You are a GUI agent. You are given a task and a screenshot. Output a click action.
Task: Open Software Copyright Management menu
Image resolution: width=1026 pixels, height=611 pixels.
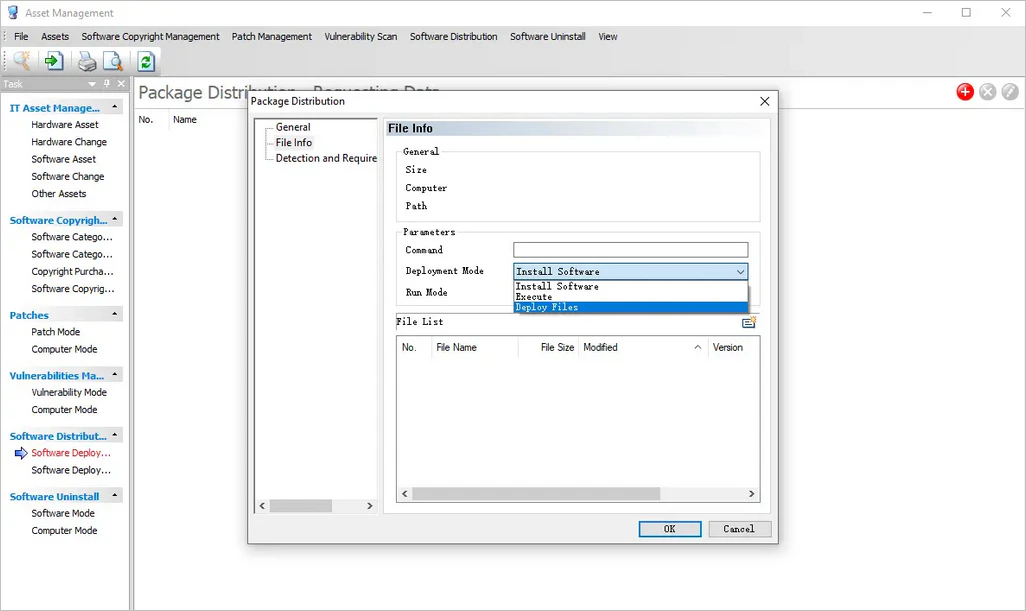tap(150, 37)
